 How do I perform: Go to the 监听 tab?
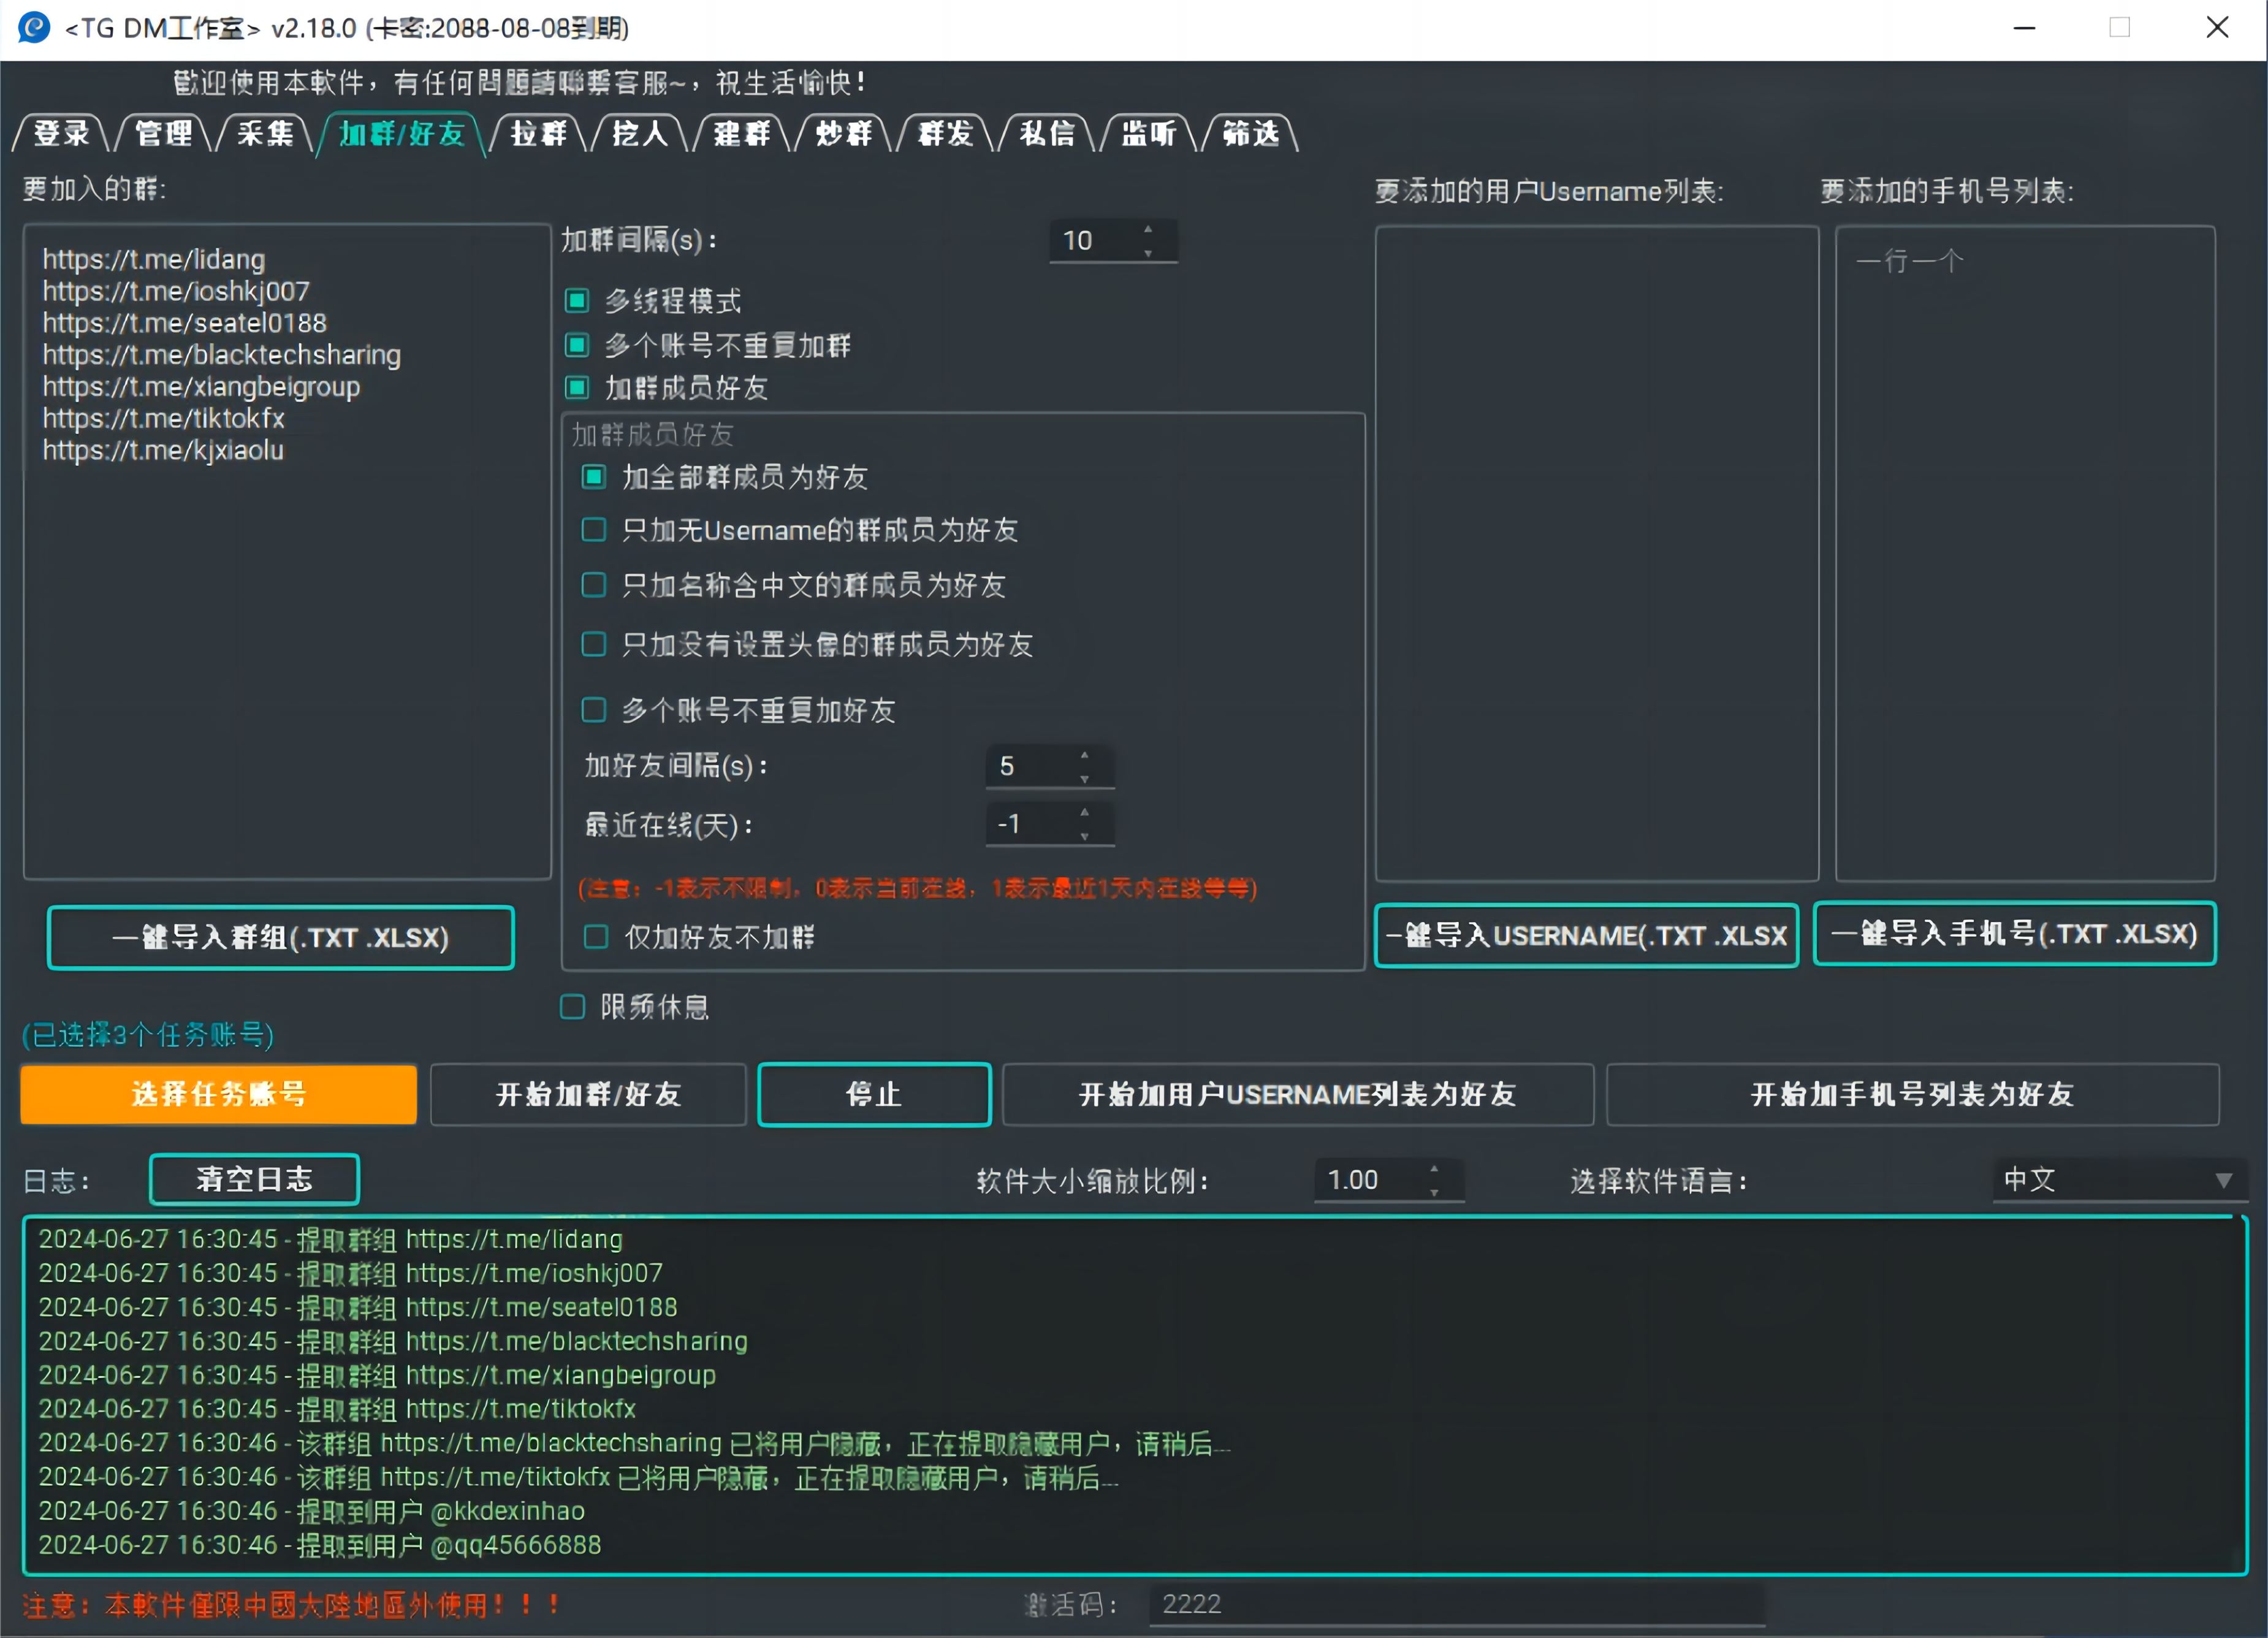[1149, 133]
